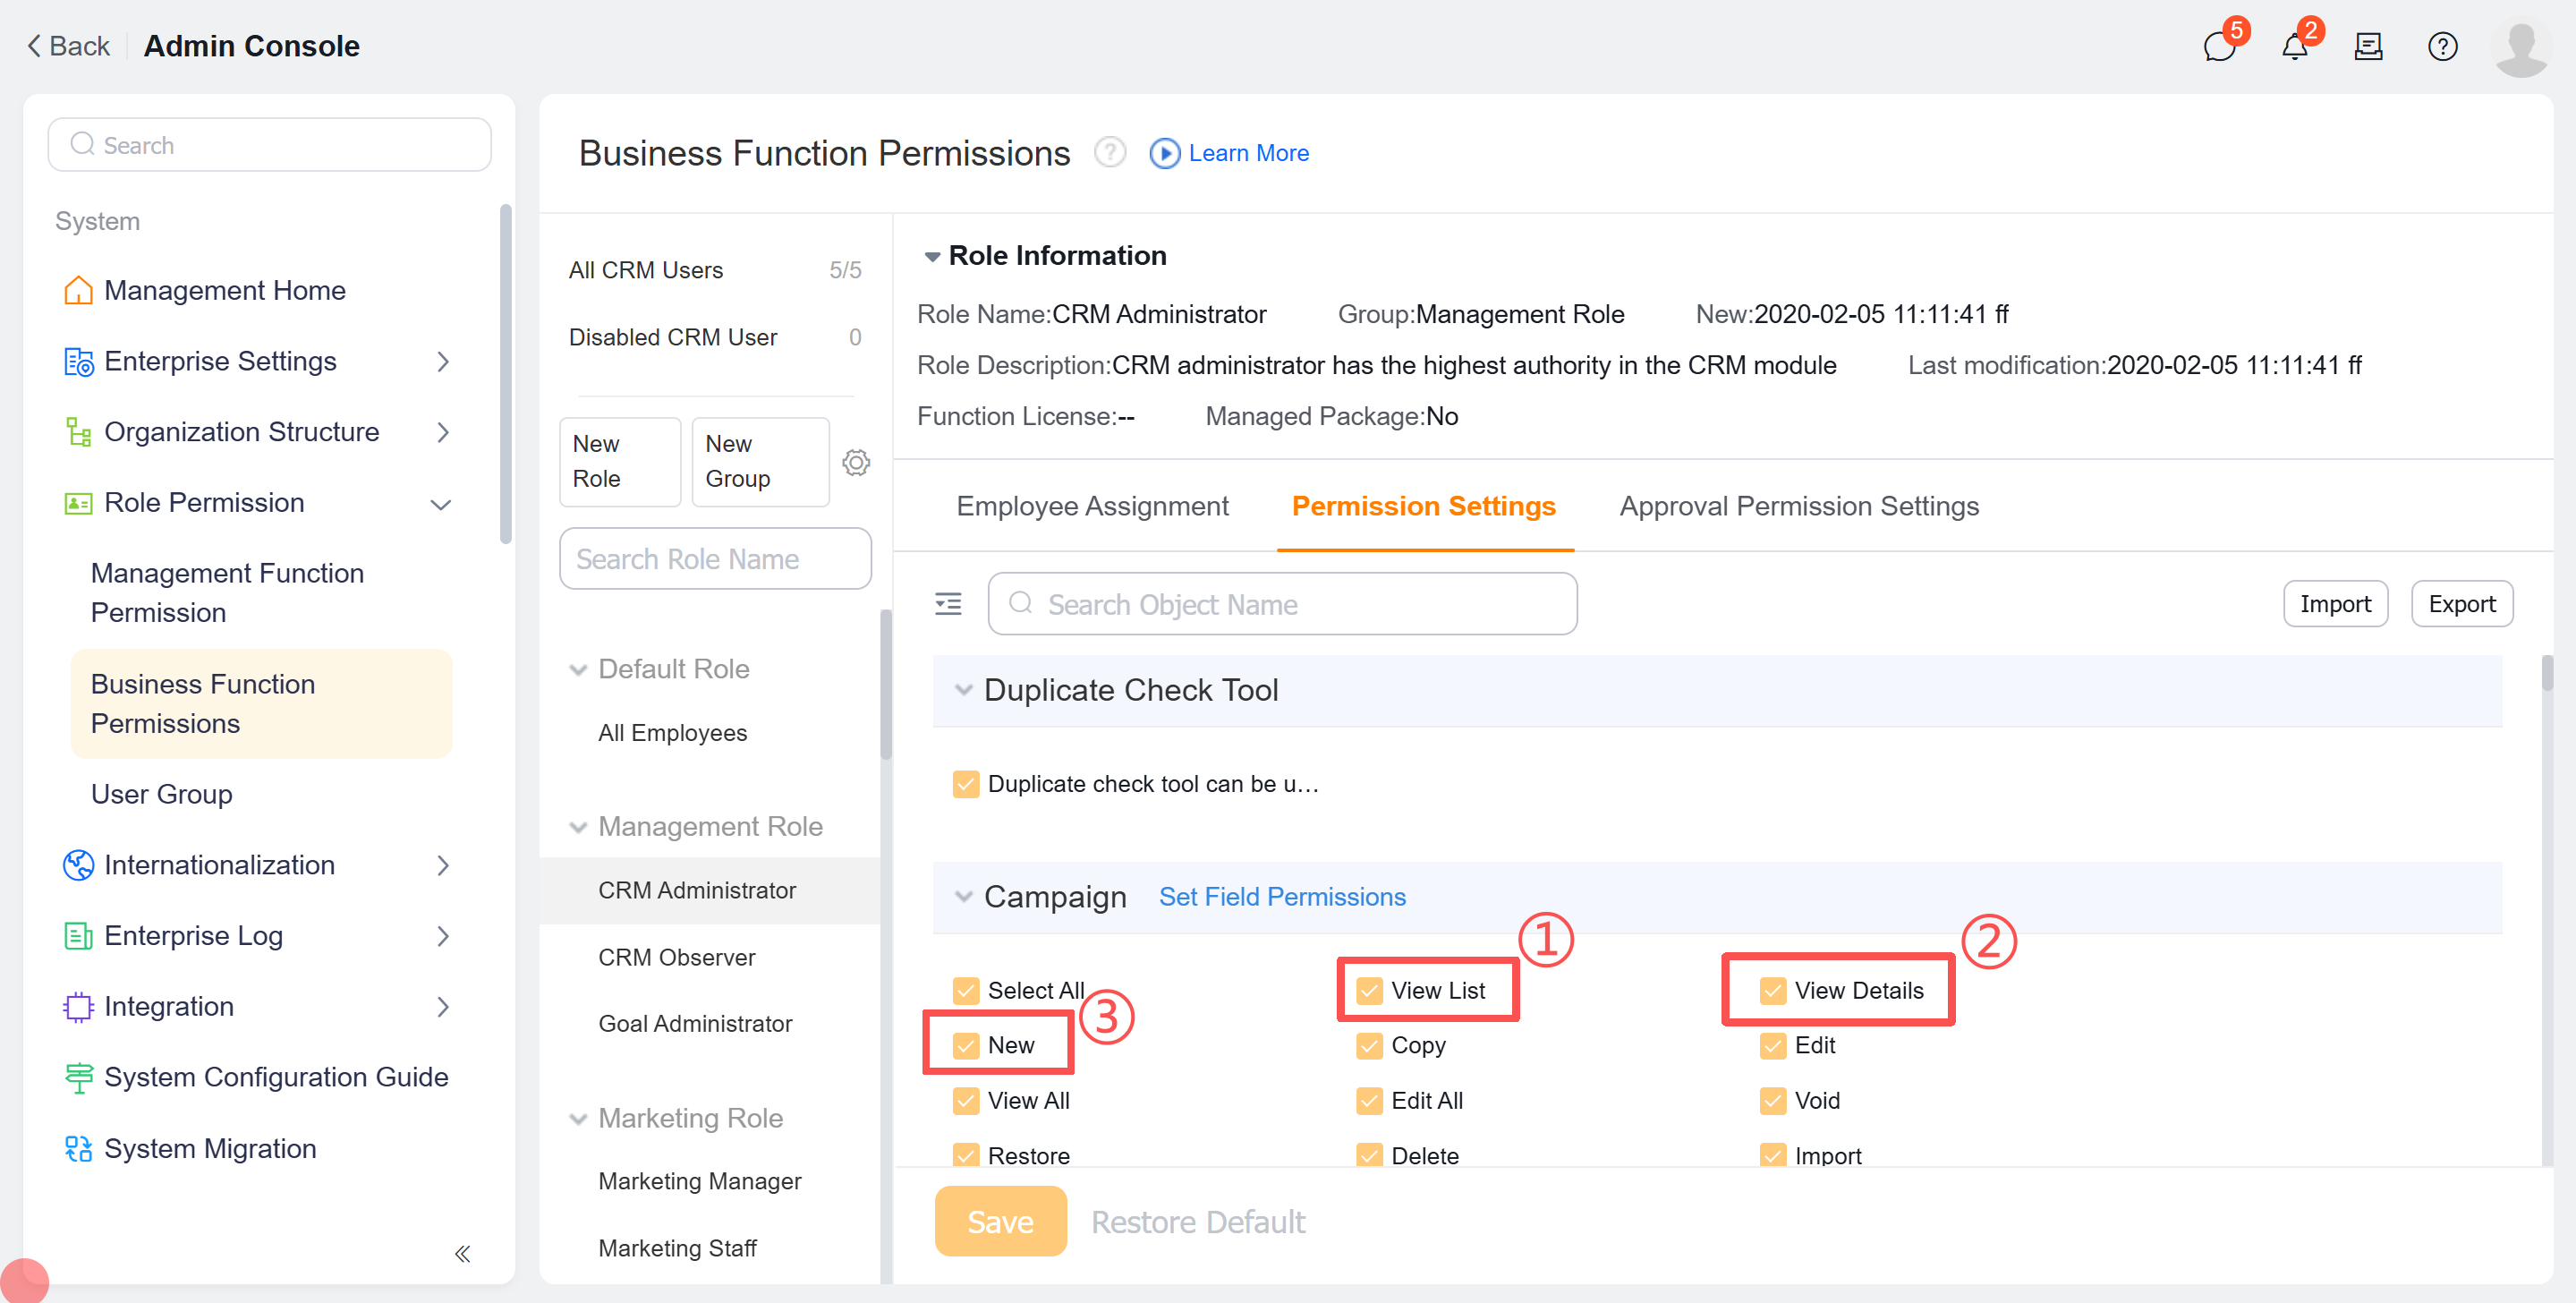This screenshot has width=2576, height=1303.
Task: Click the help icon in the top bar
Action: 2442,46
